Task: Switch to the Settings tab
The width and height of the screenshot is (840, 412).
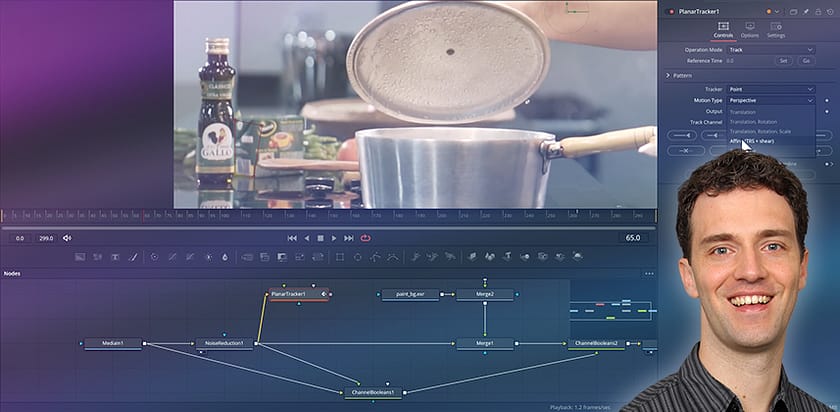Action: [x=776, y=31]
